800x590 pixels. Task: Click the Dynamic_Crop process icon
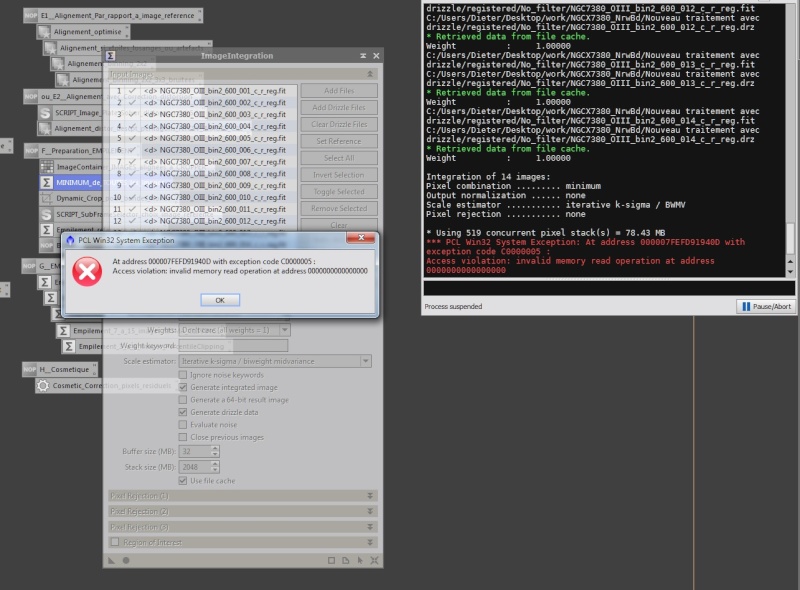tap(46, 198)
